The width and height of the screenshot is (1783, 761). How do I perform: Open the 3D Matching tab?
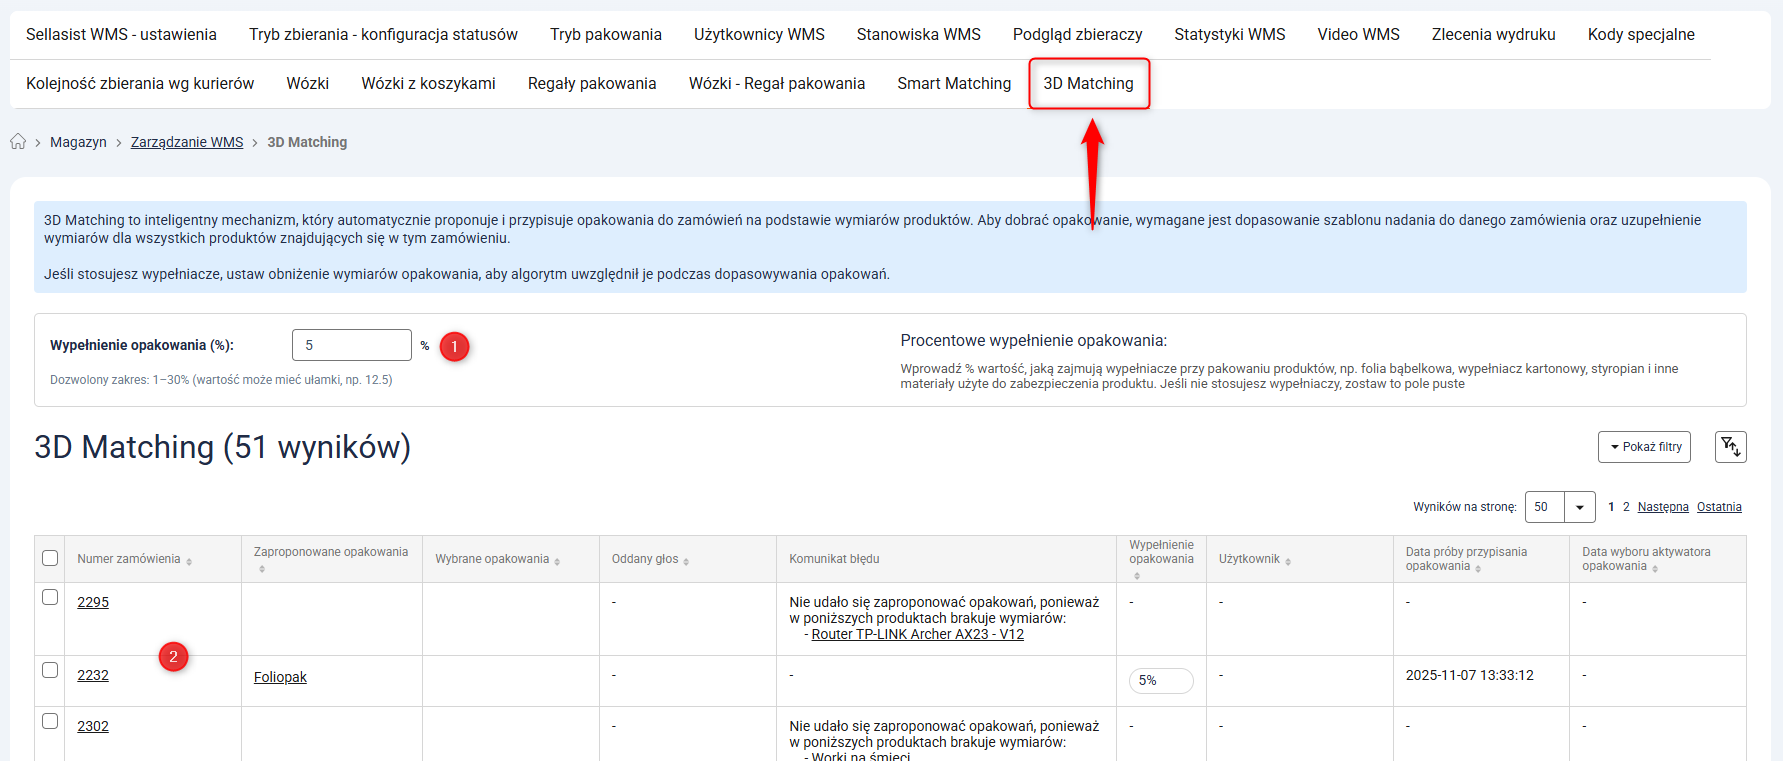1088,84
